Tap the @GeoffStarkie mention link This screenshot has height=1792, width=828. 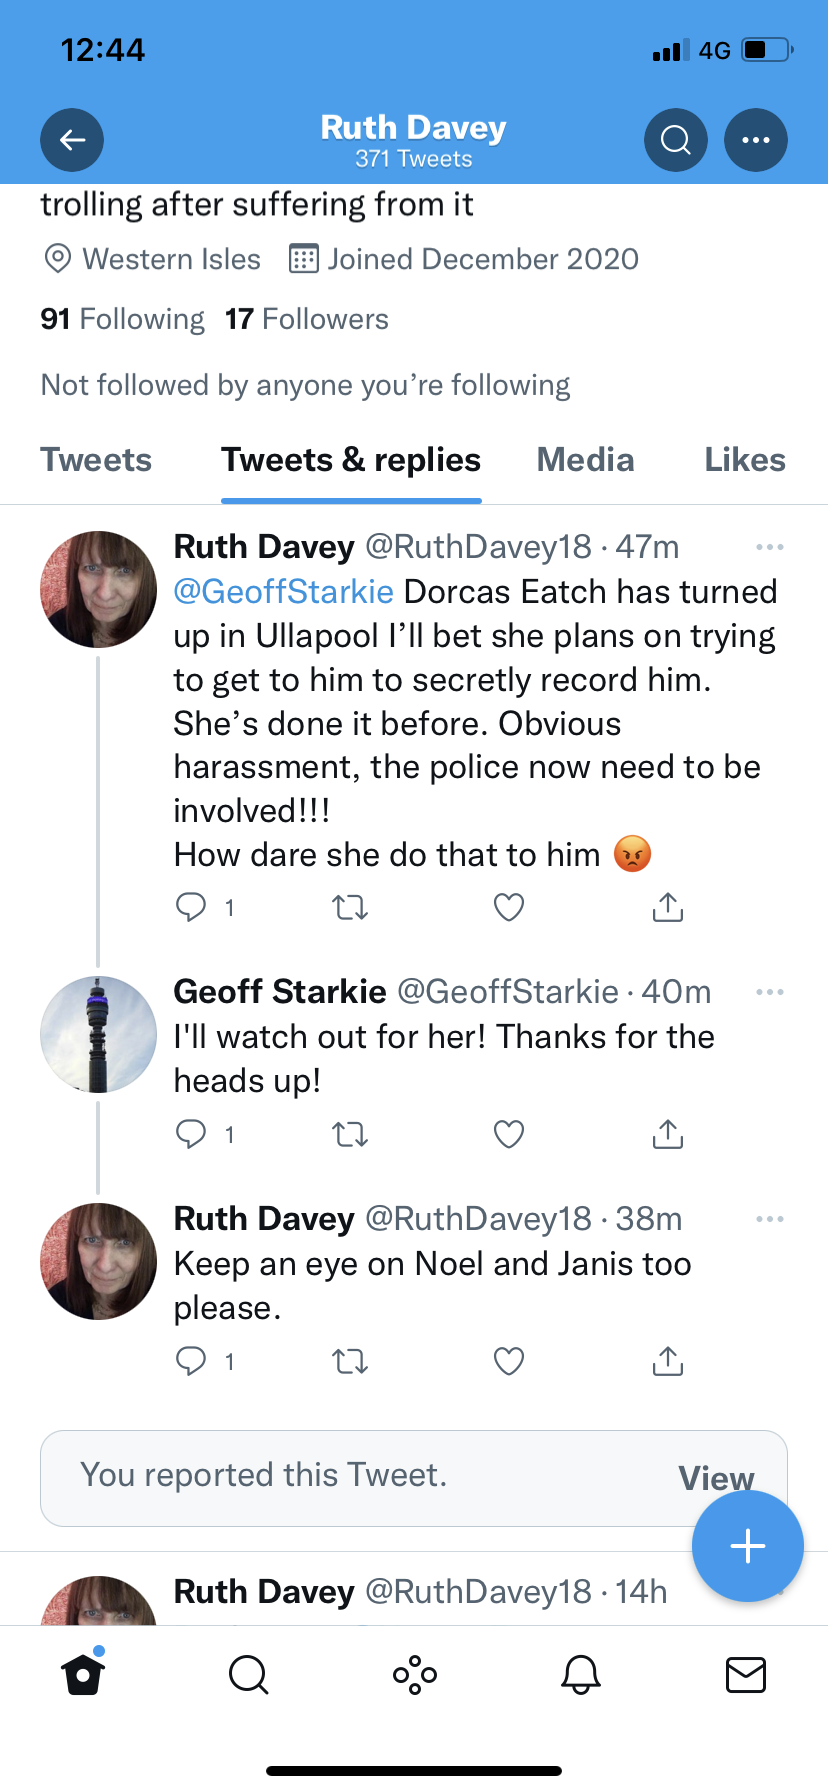[x=284, y=592]
